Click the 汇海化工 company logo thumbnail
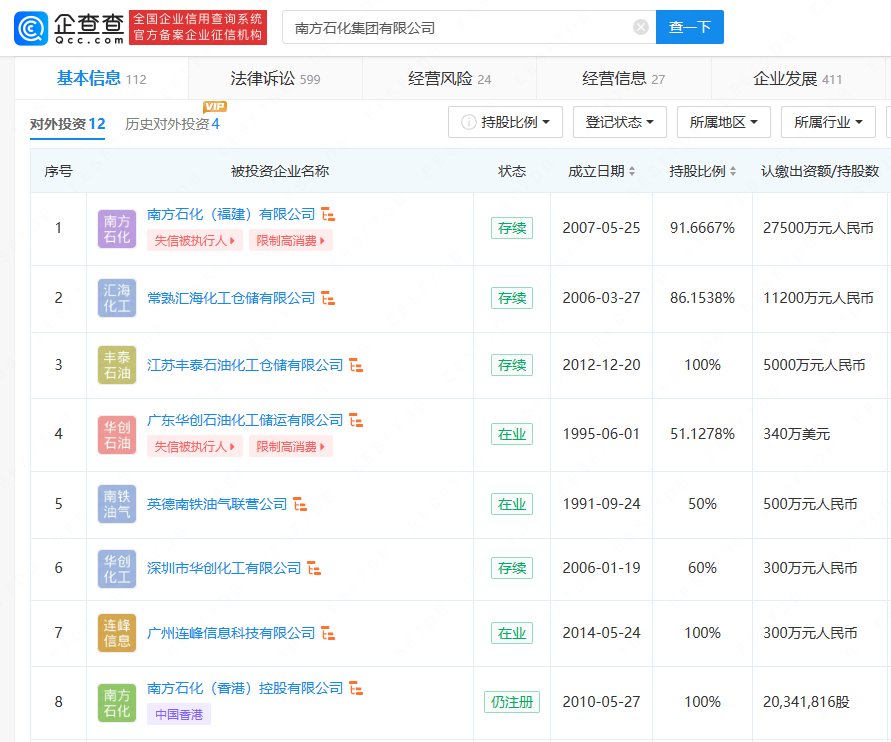Viewport: 891px width, 742px height. 117,298
